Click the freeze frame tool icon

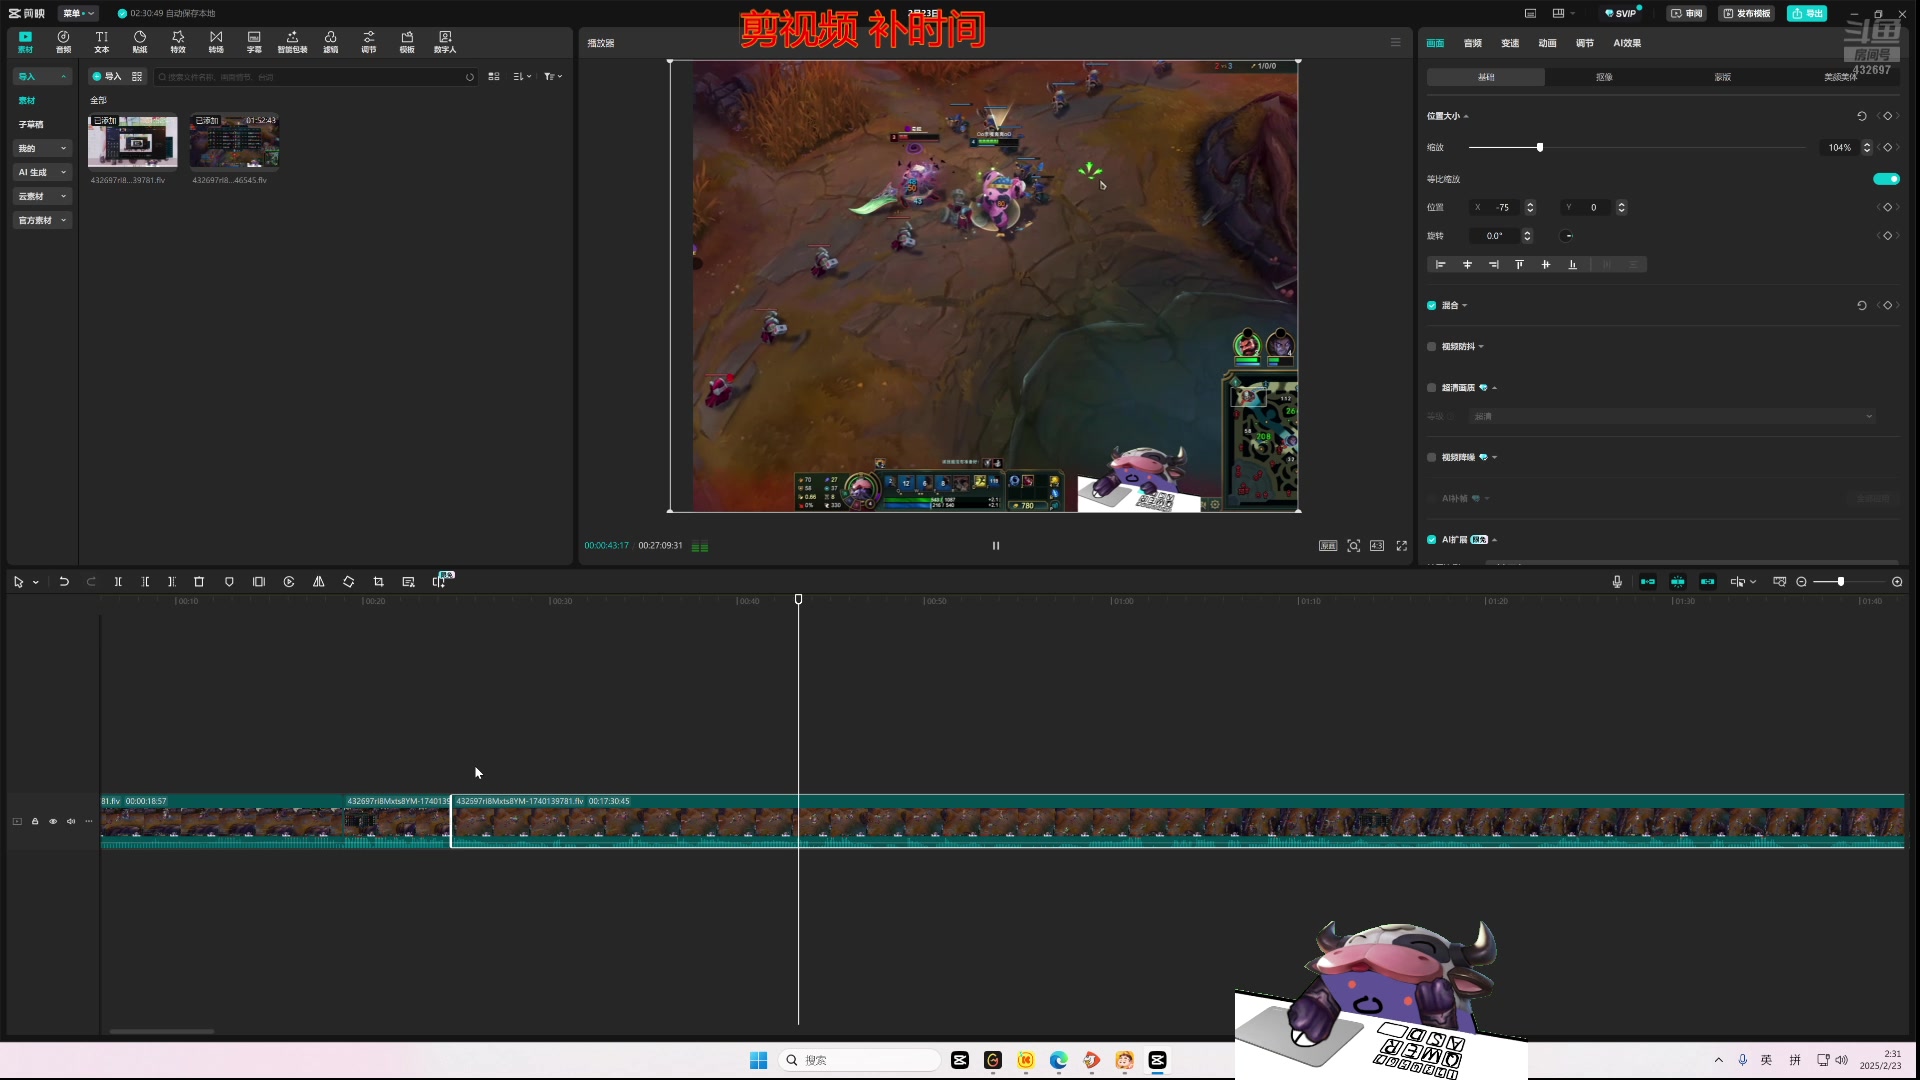(x=259, y=582)
